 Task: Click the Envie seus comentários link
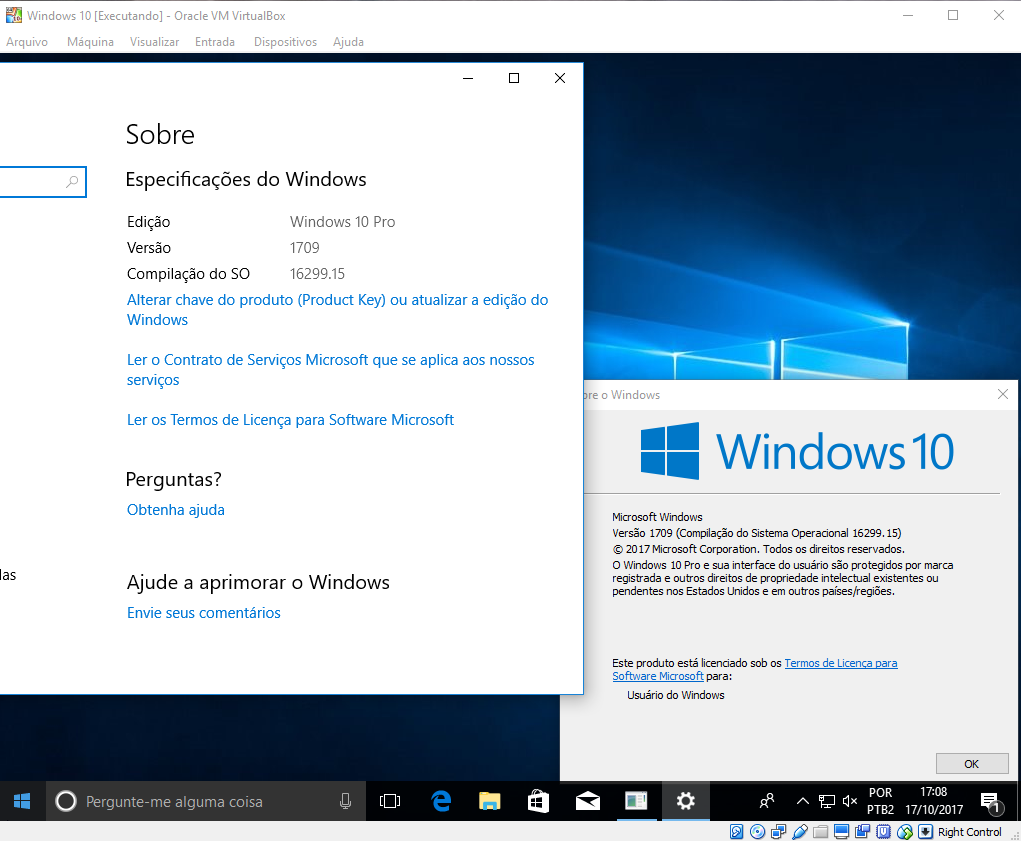[203, 613]
